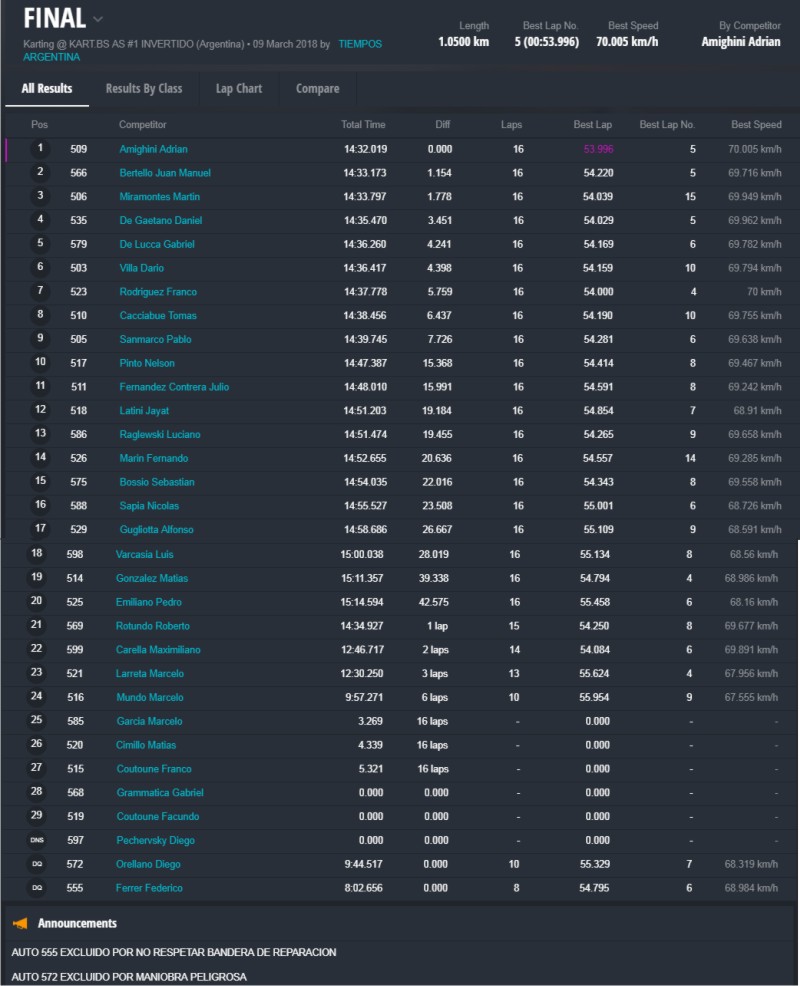Click the purple best lap time 53.996
Viewport: 800px width, 986px height.
pyautogui.click(x=598, y=149)
